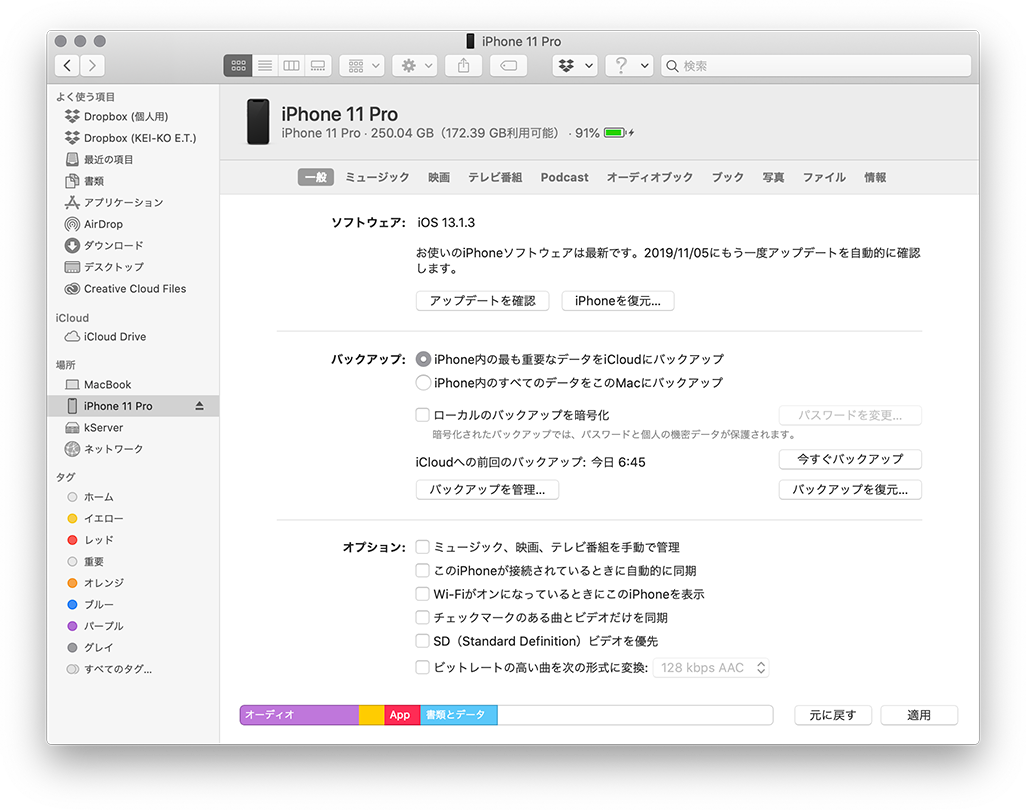
Task: Switch to the テレビ番組 tab
Action: (x=495, y=177)
